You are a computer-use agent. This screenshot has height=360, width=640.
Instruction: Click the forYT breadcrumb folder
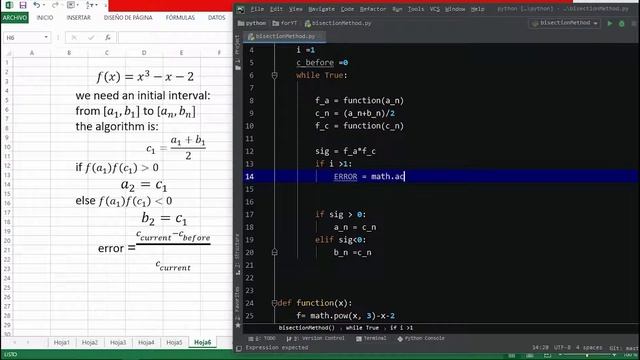[284, 23]
